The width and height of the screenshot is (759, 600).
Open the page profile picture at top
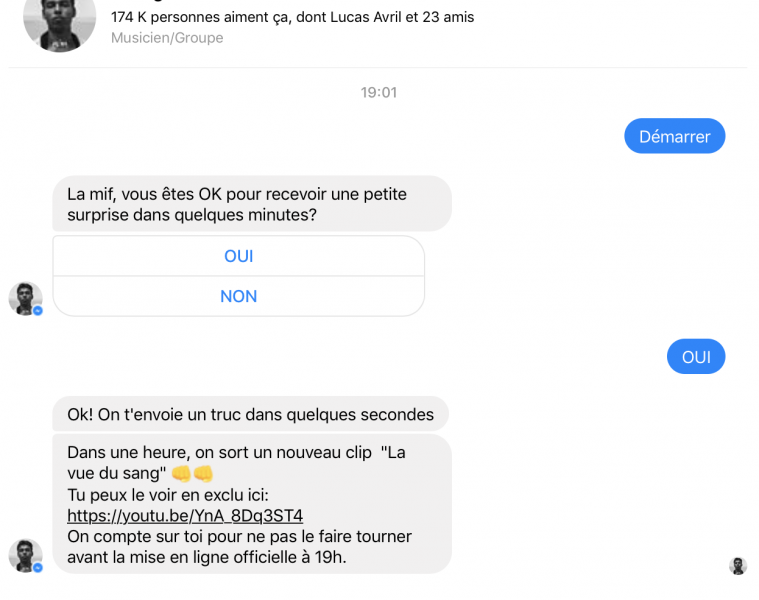(59, 22)
